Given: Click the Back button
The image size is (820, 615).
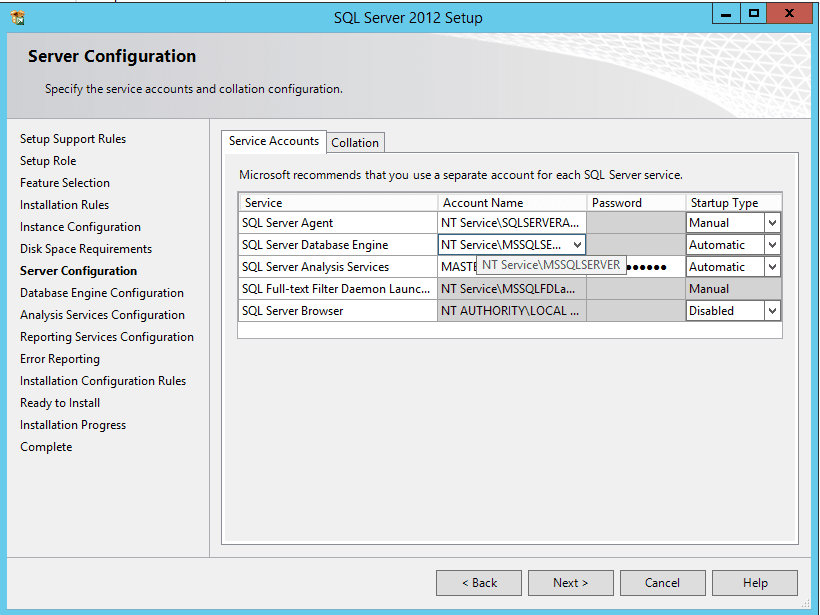Looking at the screenshot, I should point(478,582).
